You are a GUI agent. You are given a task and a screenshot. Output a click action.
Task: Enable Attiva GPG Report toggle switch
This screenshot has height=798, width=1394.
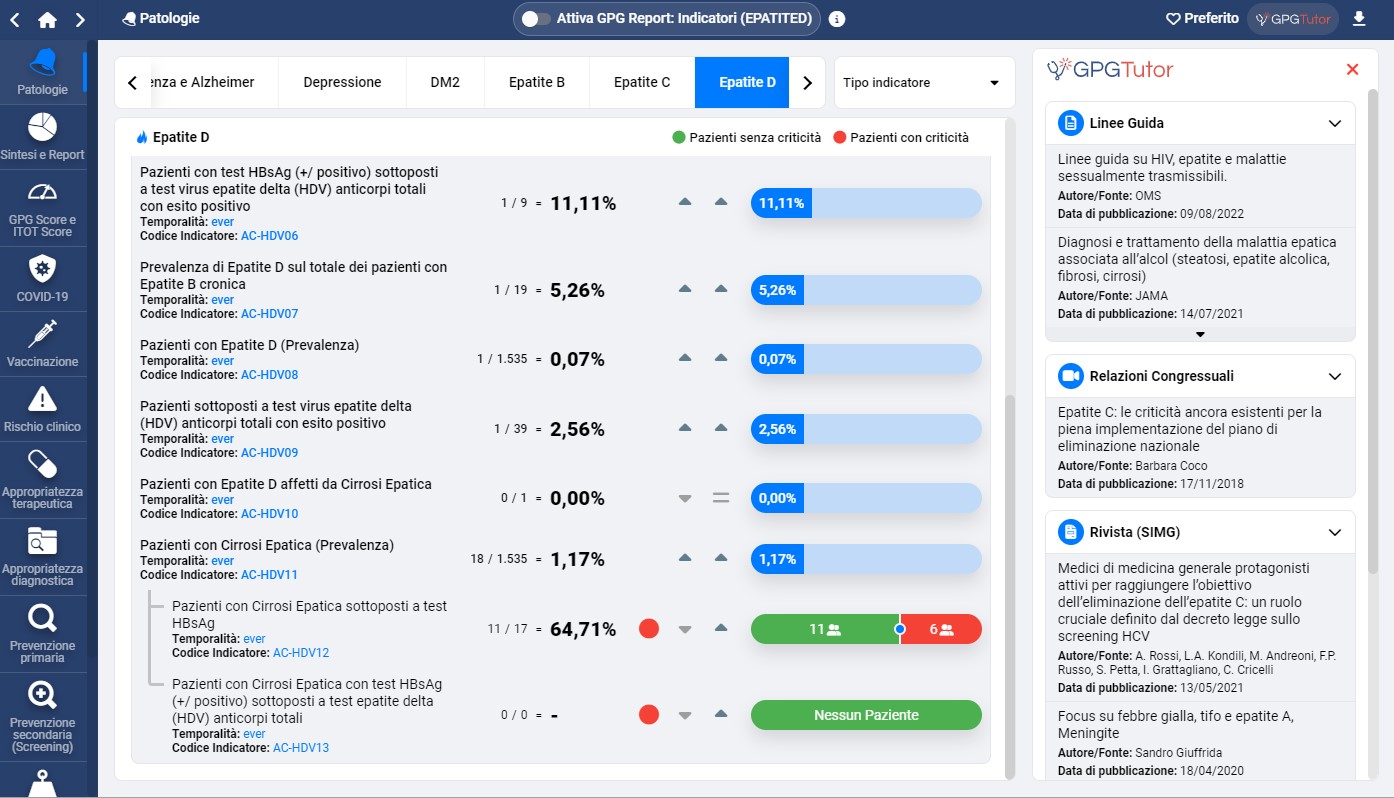point(536,19)
